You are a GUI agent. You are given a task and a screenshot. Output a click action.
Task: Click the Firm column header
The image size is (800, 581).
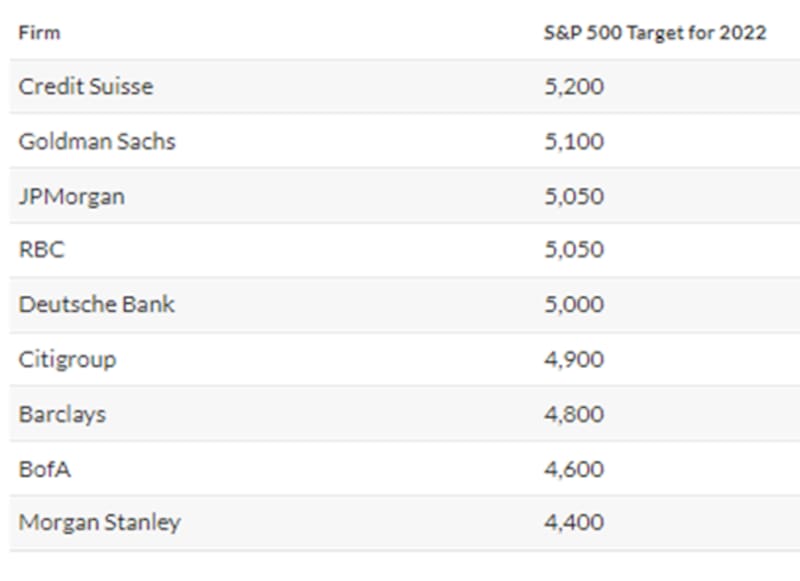click(x=39, y=33)
